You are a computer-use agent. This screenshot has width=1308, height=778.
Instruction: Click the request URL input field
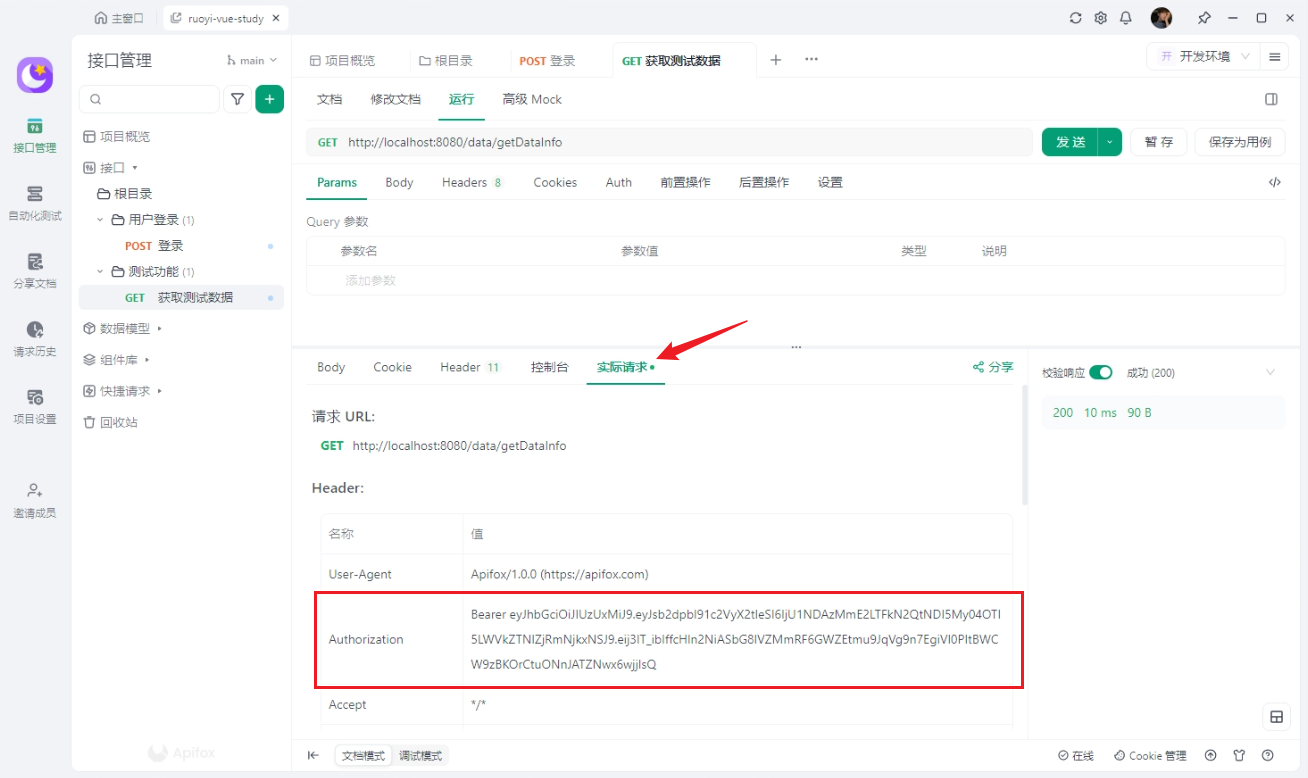[x=680, y=142]
